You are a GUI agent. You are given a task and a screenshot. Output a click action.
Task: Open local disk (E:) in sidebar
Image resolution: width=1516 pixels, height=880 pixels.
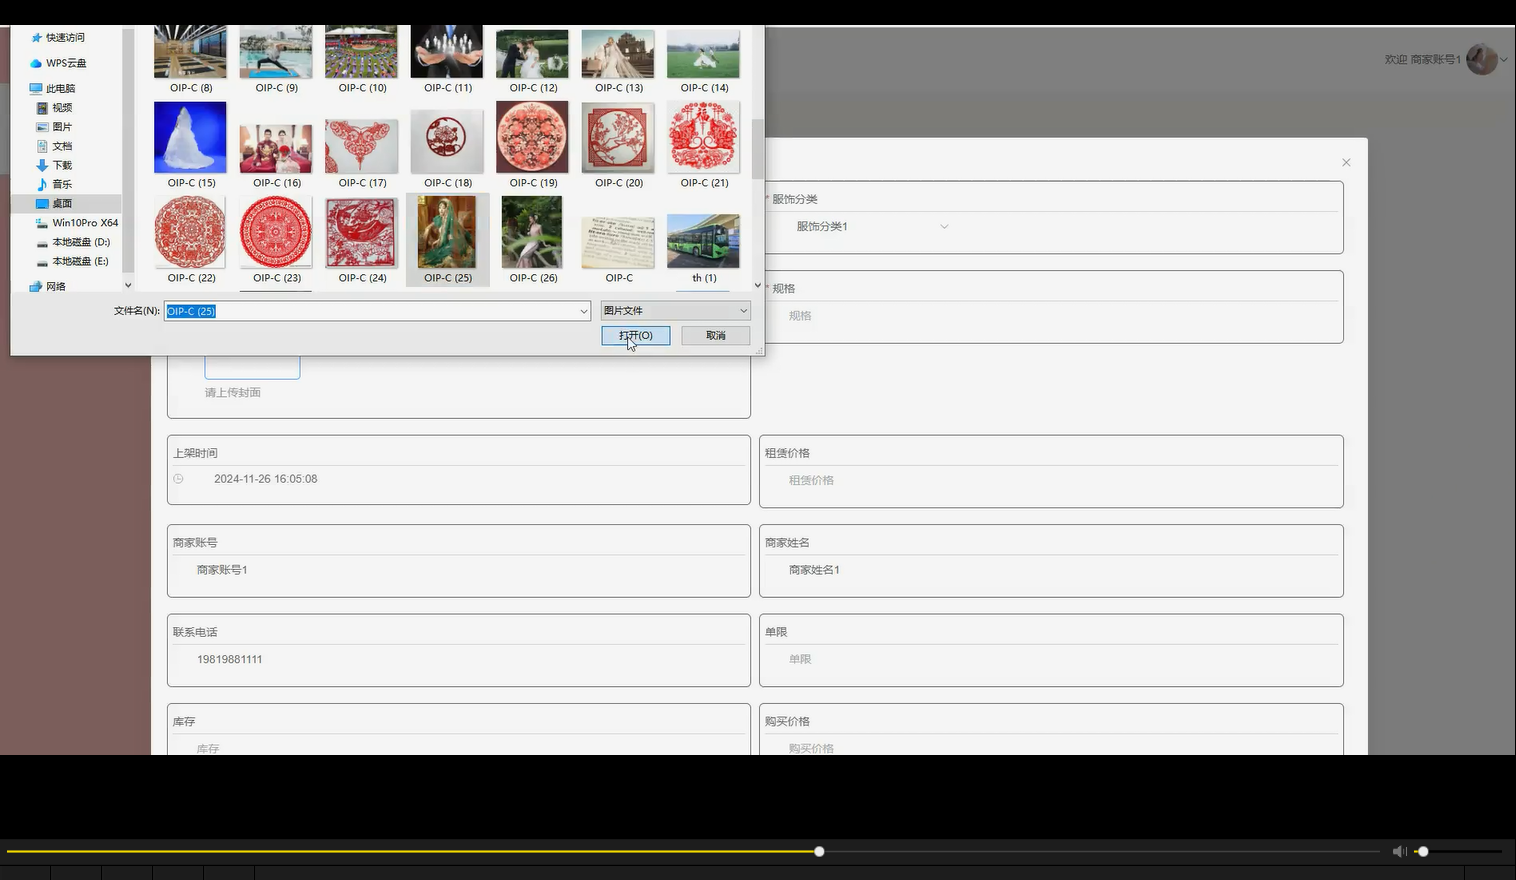[73, 261]
